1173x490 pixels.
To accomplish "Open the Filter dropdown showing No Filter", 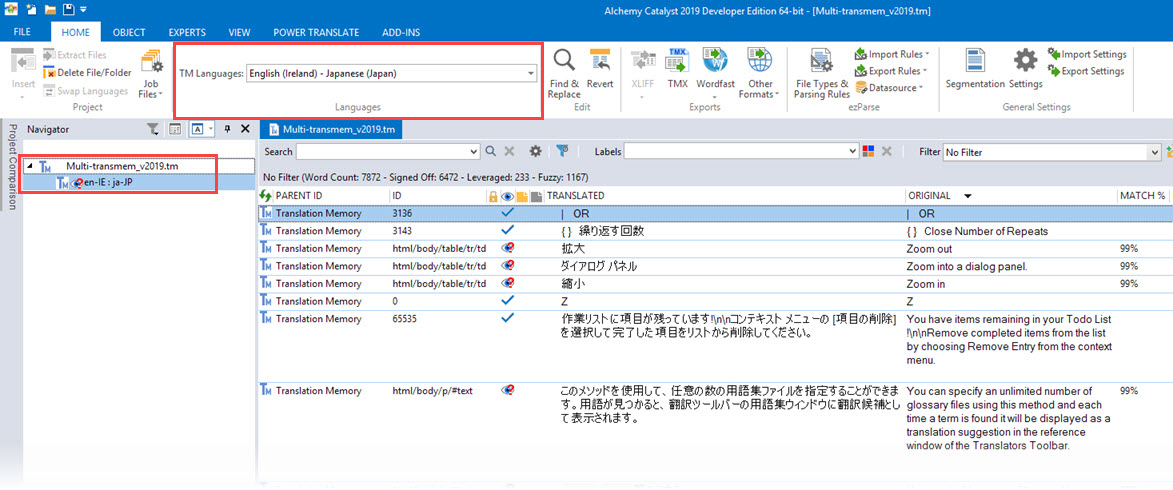I will click(1154, 152).
